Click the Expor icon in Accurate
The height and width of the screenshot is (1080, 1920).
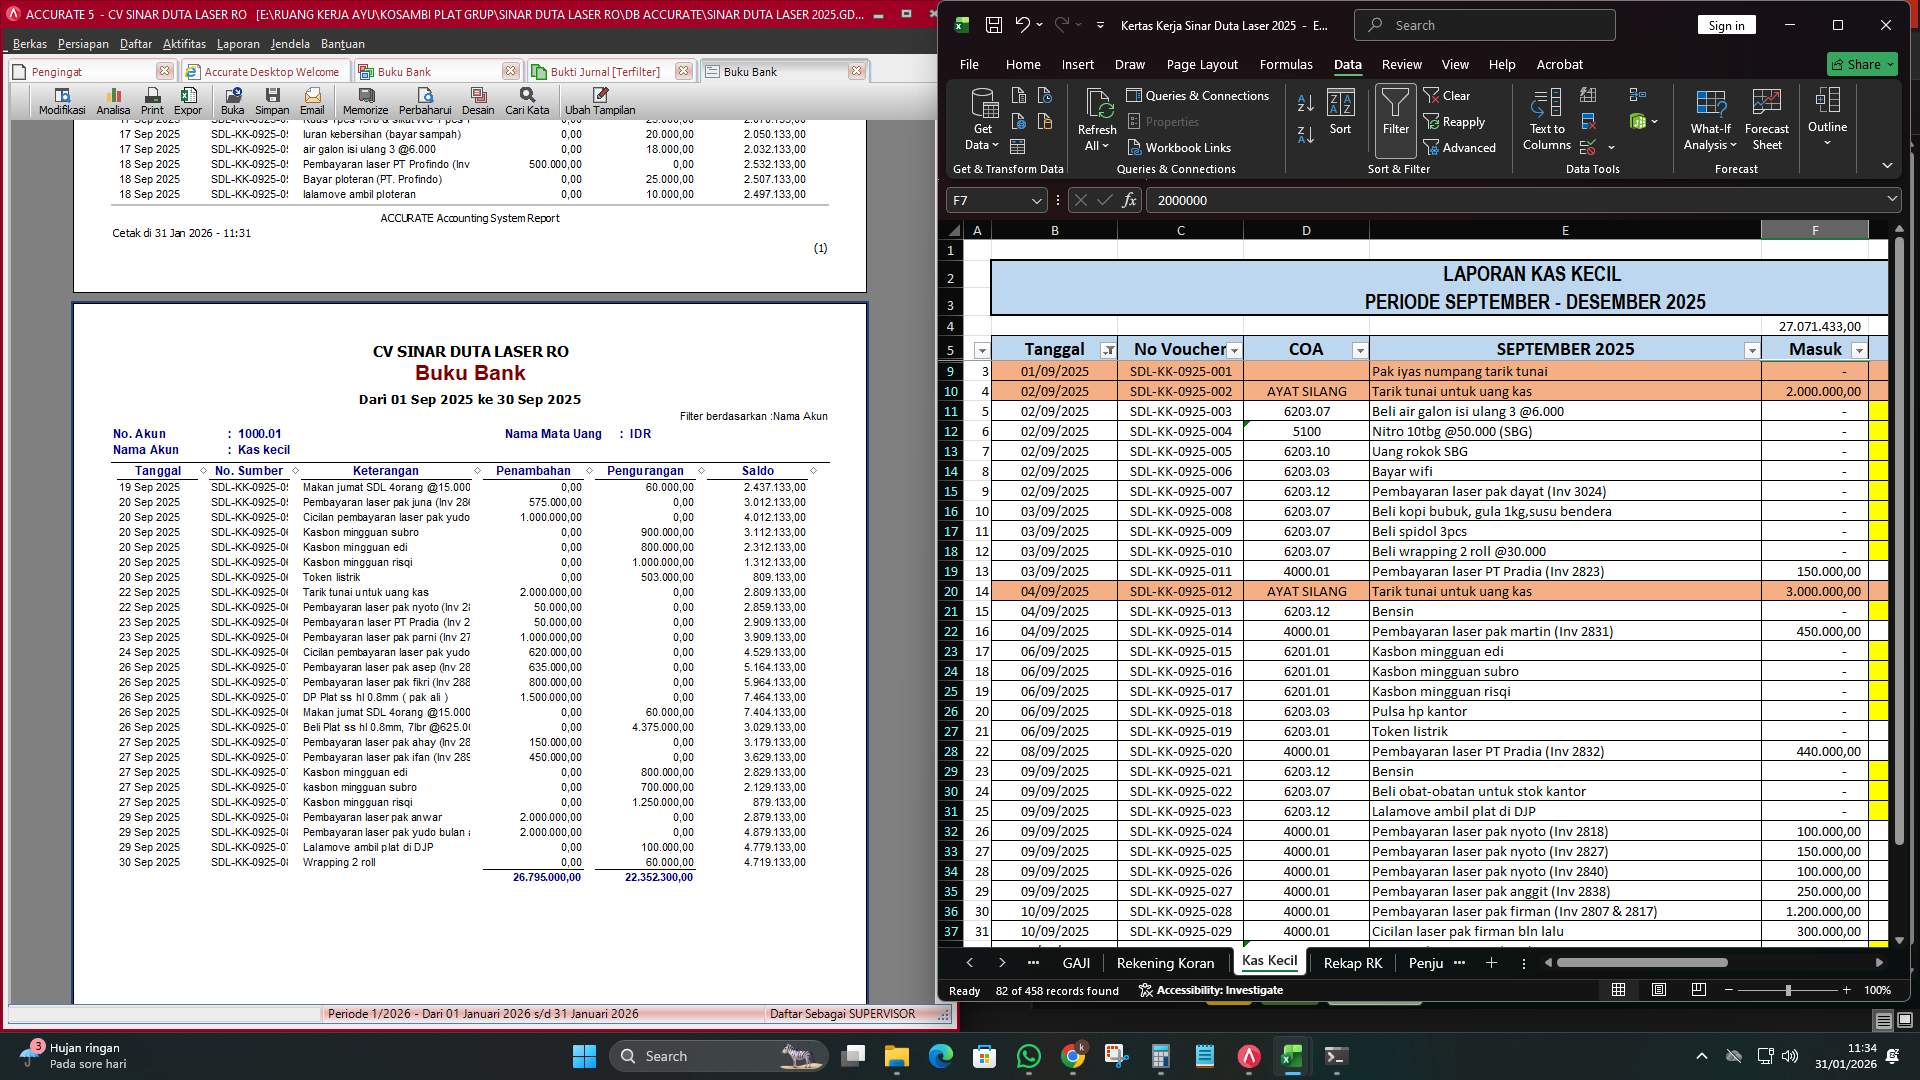coord(188,98)
